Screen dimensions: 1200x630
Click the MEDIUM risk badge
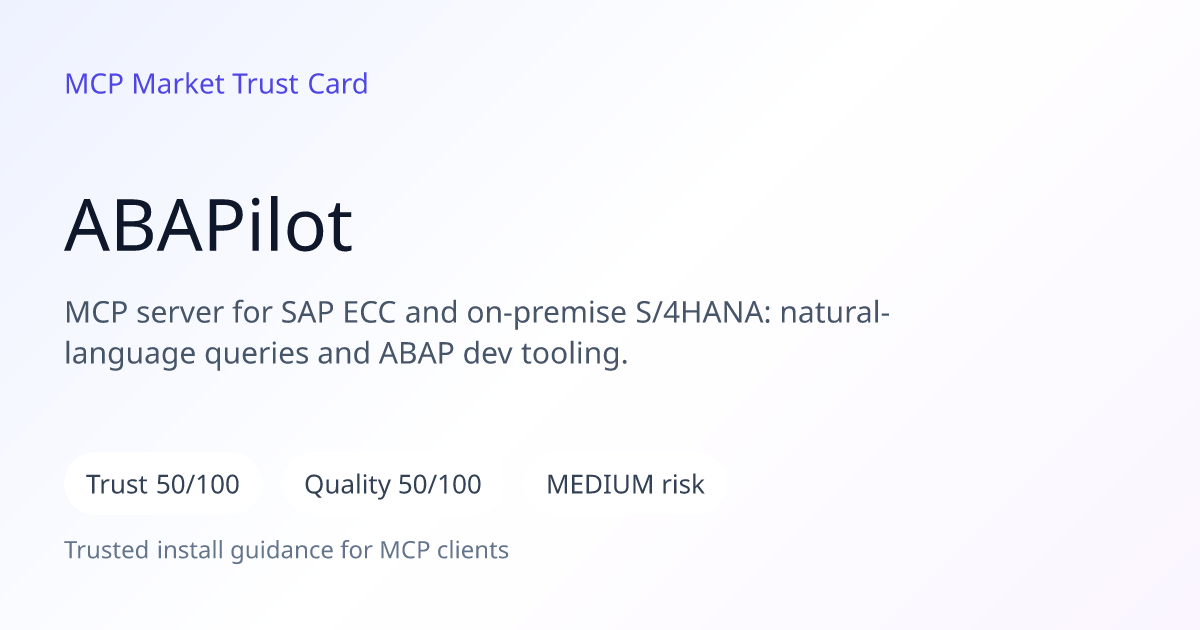(625, 485)
